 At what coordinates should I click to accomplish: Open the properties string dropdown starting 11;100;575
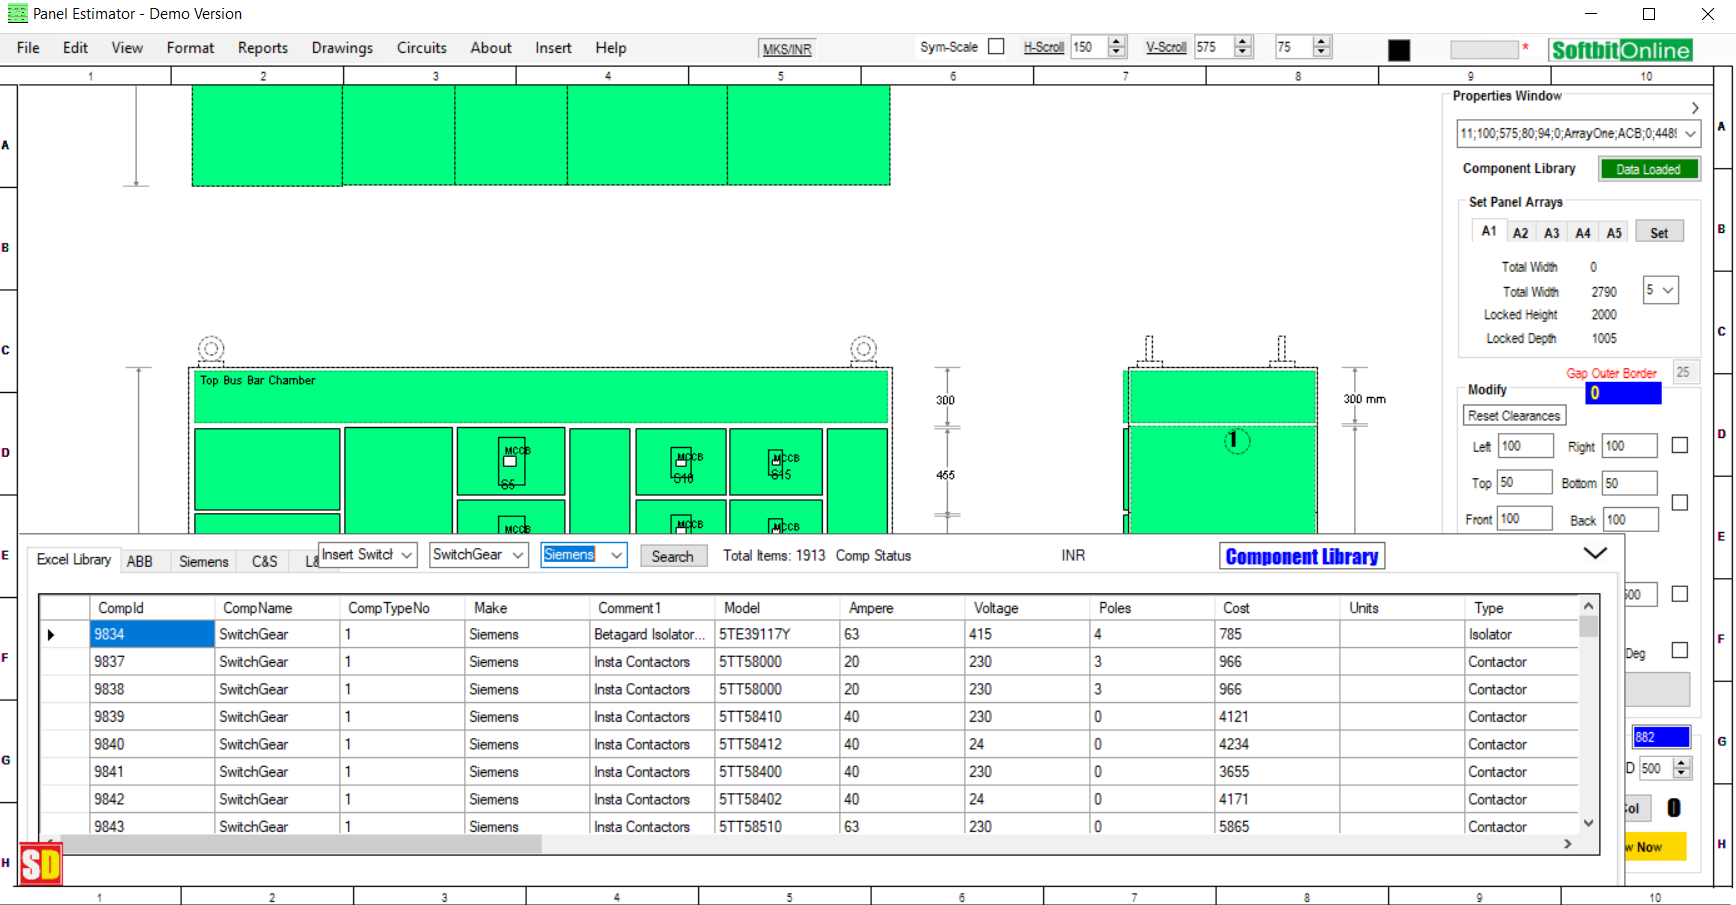1690,133
